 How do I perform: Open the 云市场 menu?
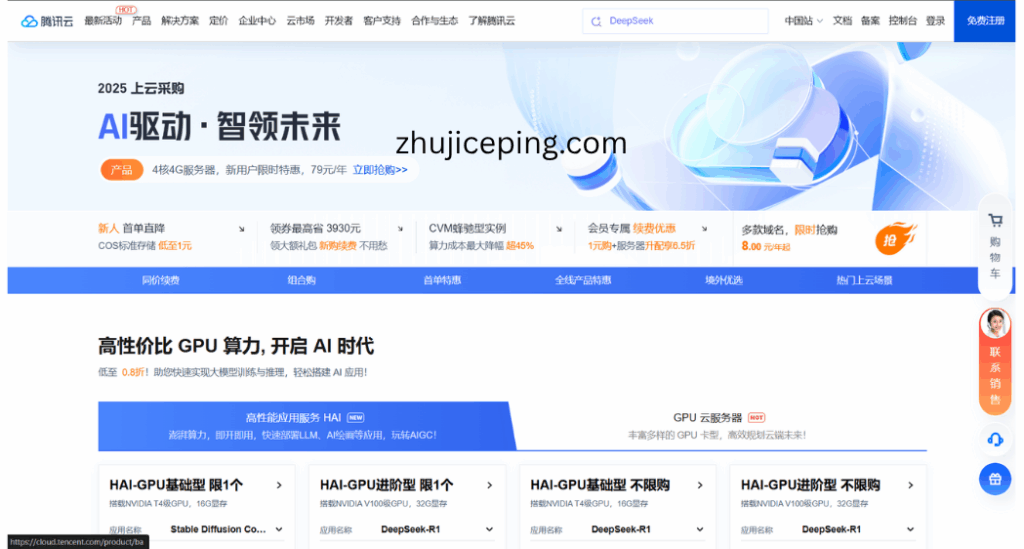pos(300,21)
